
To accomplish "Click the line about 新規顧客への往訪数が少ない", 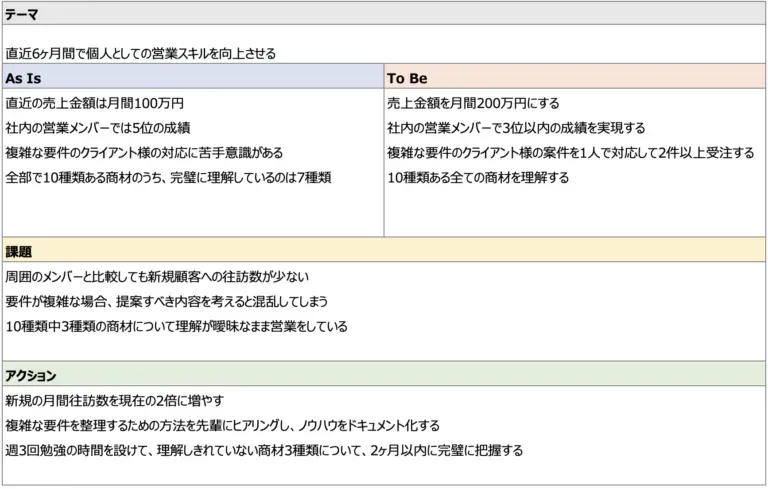I will coord(157,277).
